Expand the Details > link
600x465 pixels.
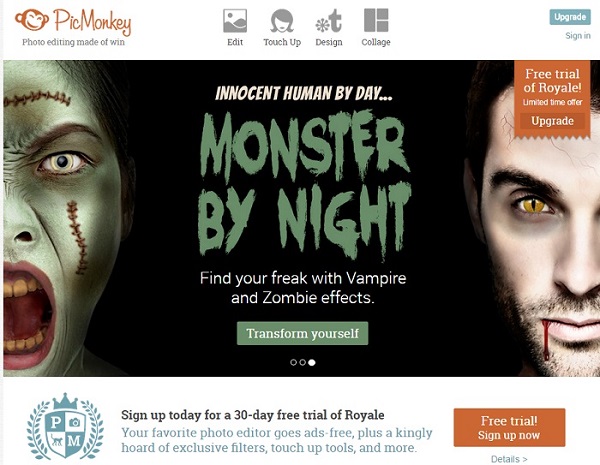click(x=509, y=459)
